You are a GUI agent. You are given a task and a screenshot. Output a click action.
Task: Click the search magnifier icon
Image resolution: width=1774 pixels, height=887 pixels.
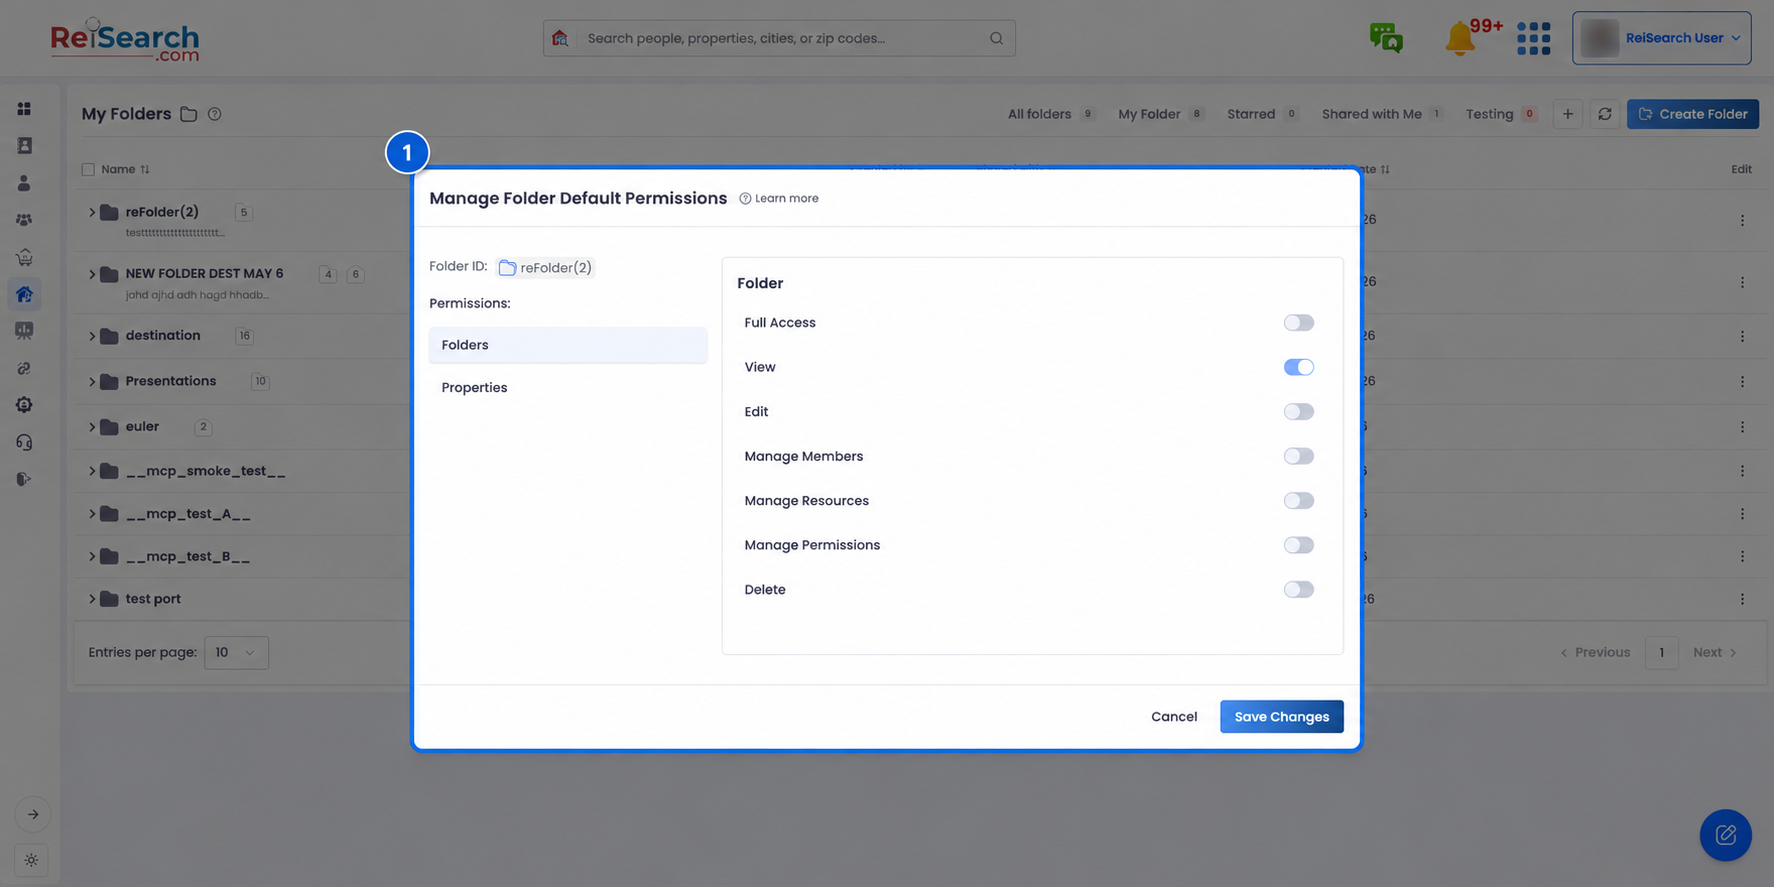point(996,38)
